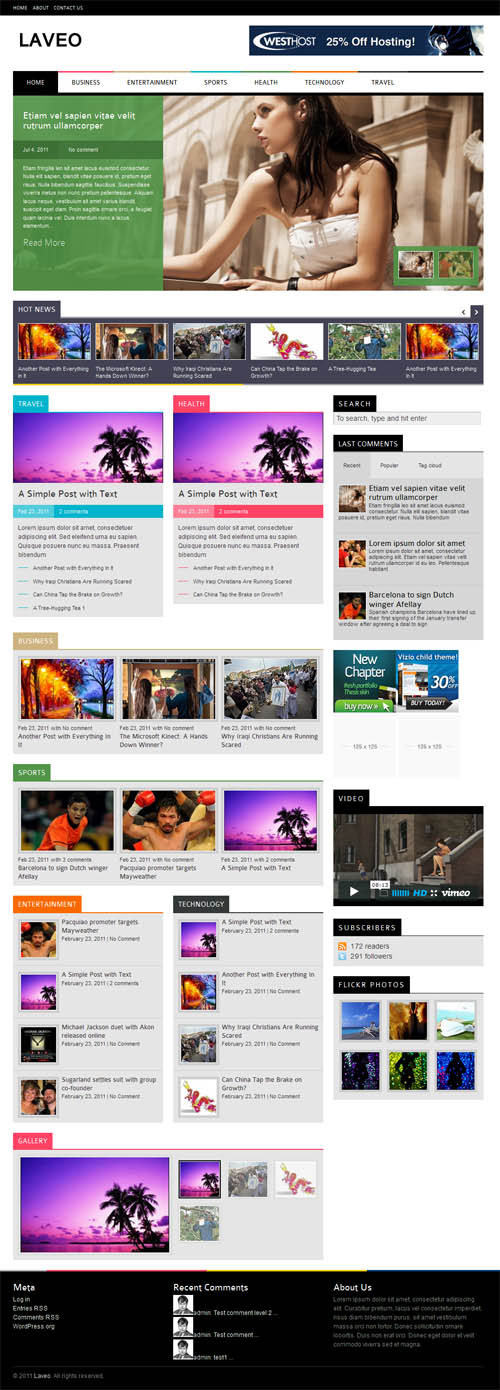Click the pink HEALTH section label

(191, 404)
